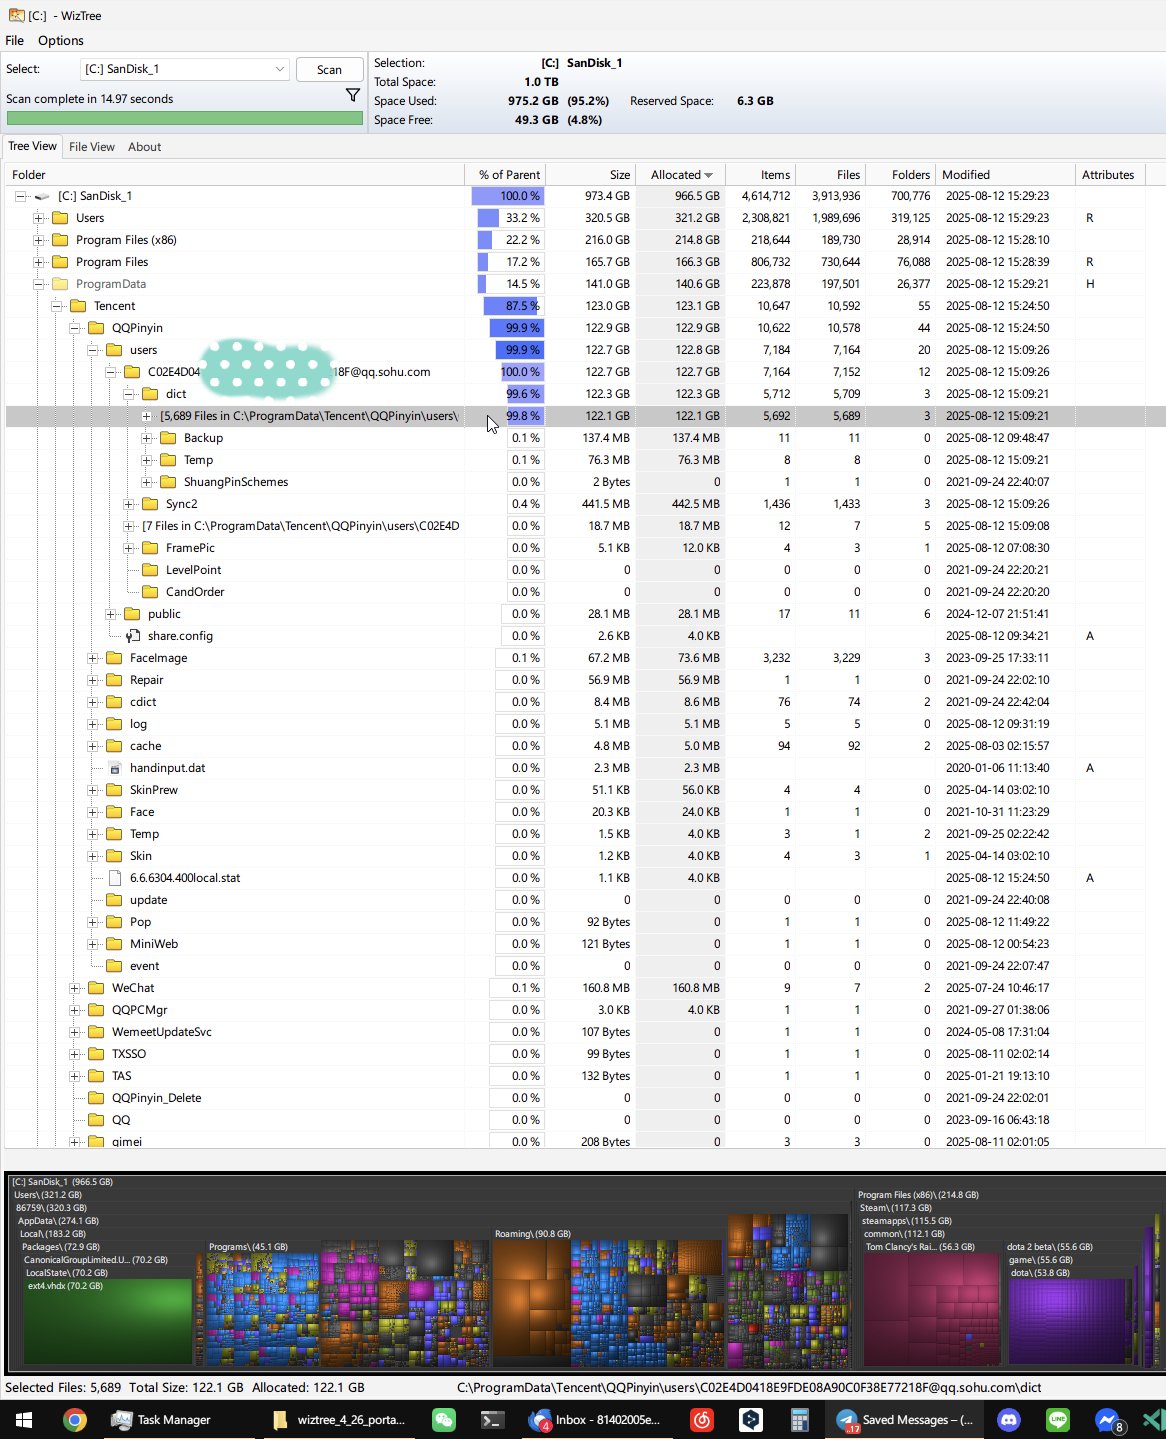The image size is (1166, 1439).
Task: Open the File menu
Action: 15,41
